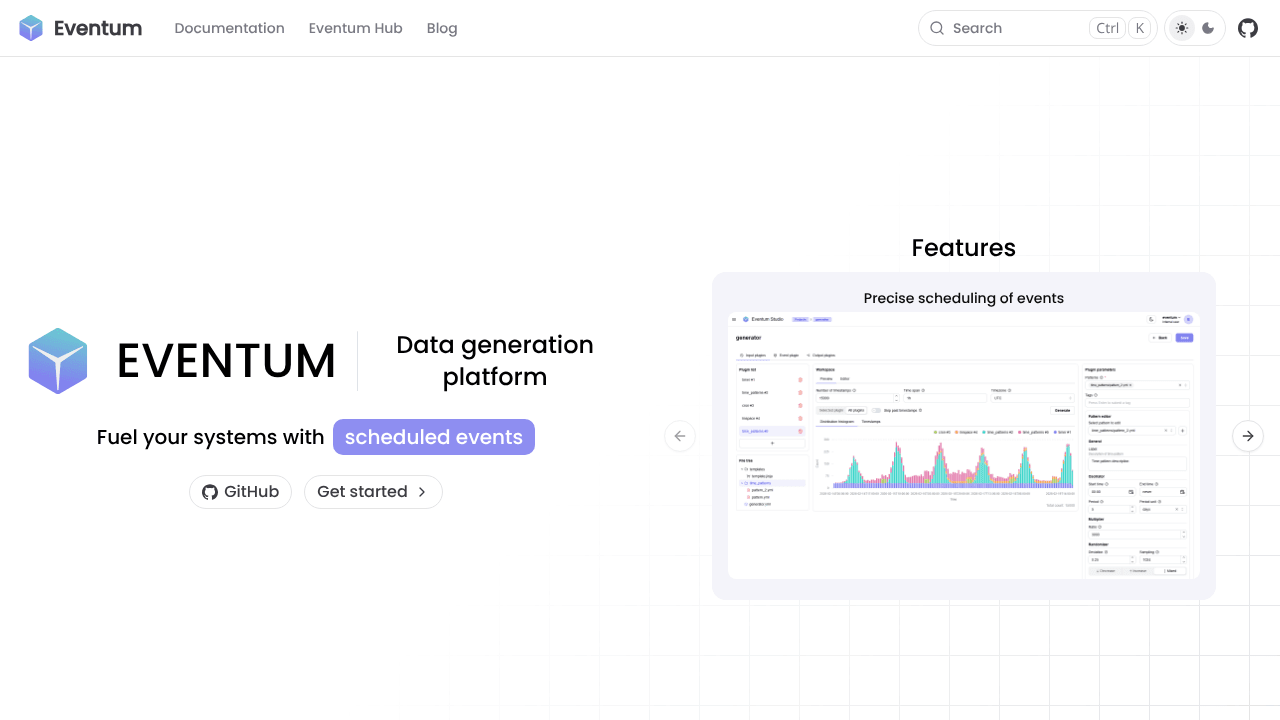Open the Eventum Studio screenshot preview
Screen dimensions: 1280x720
964,445
